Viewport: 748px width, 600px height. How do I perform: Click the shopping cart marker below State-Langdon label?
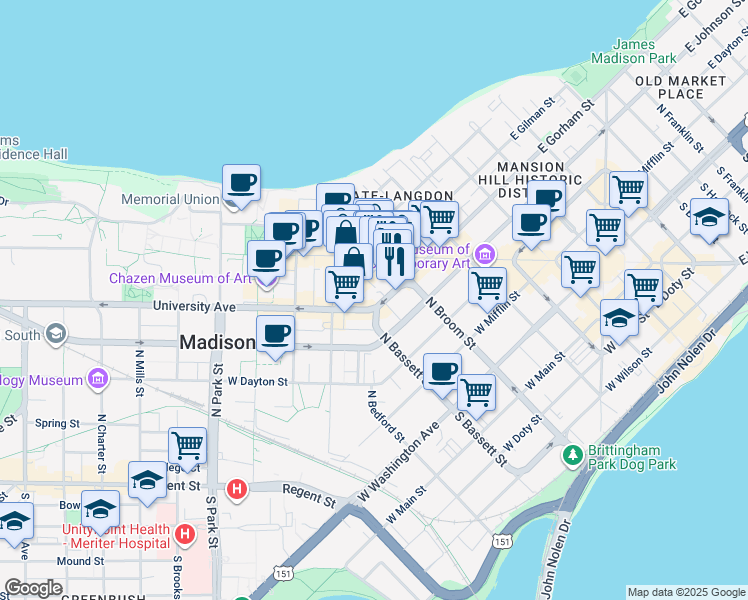click(x=440, y=220)
